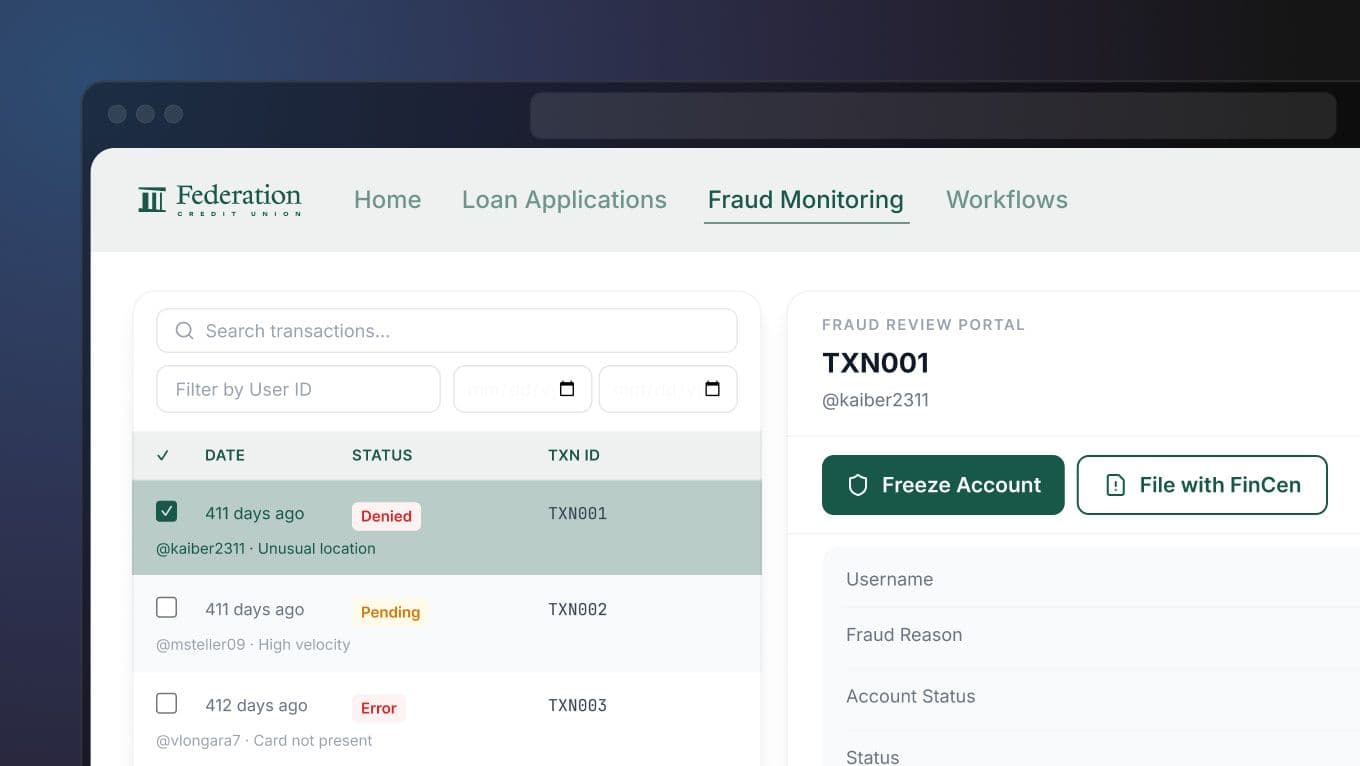Select the TXN001 ID in the table
The image size is (1360, 766).
(x=578, y=513)
